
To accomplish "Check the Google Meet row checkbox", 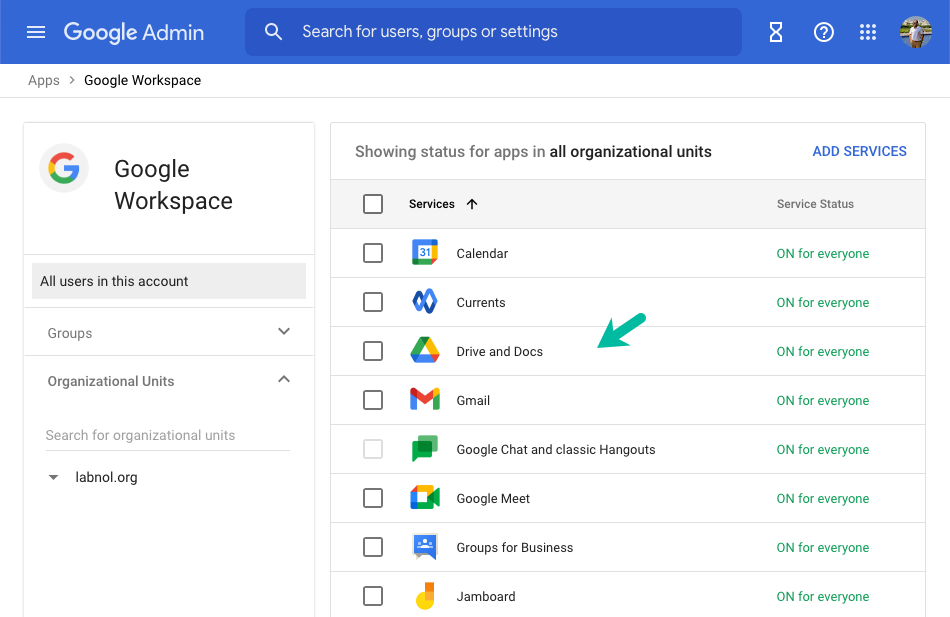I will 373,498.
